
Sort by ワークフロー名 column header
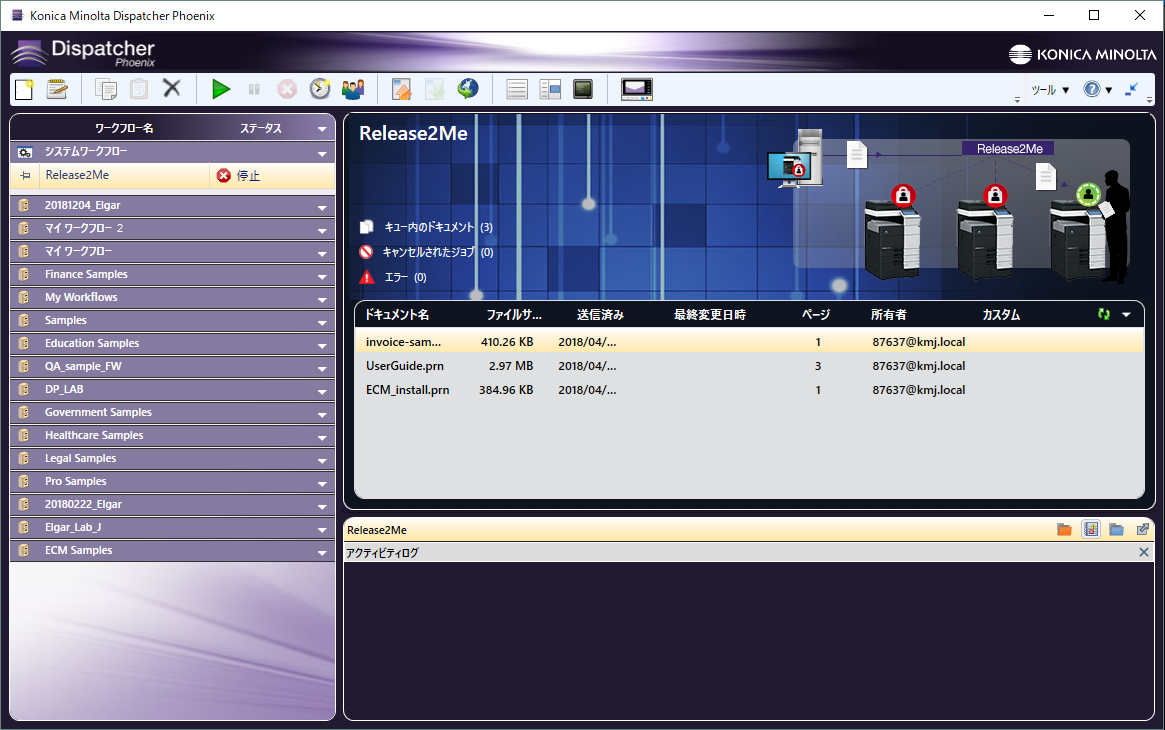(x=124, y=128)
